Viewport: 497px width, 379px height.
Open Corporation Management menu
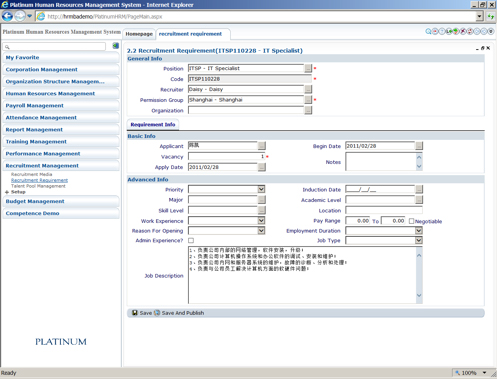[x=61, y=70]
